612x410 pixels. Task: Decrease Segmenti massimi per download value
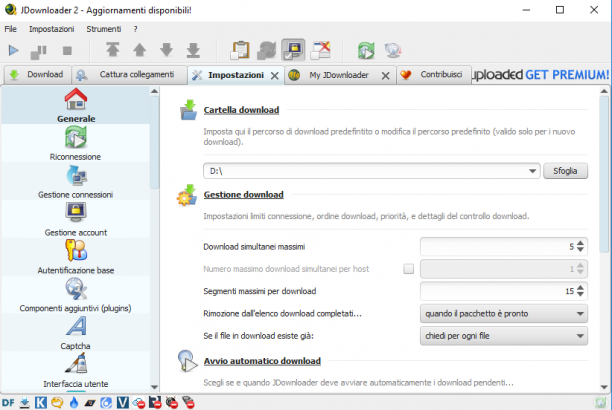pyautogui.click(x=580, y=294)
